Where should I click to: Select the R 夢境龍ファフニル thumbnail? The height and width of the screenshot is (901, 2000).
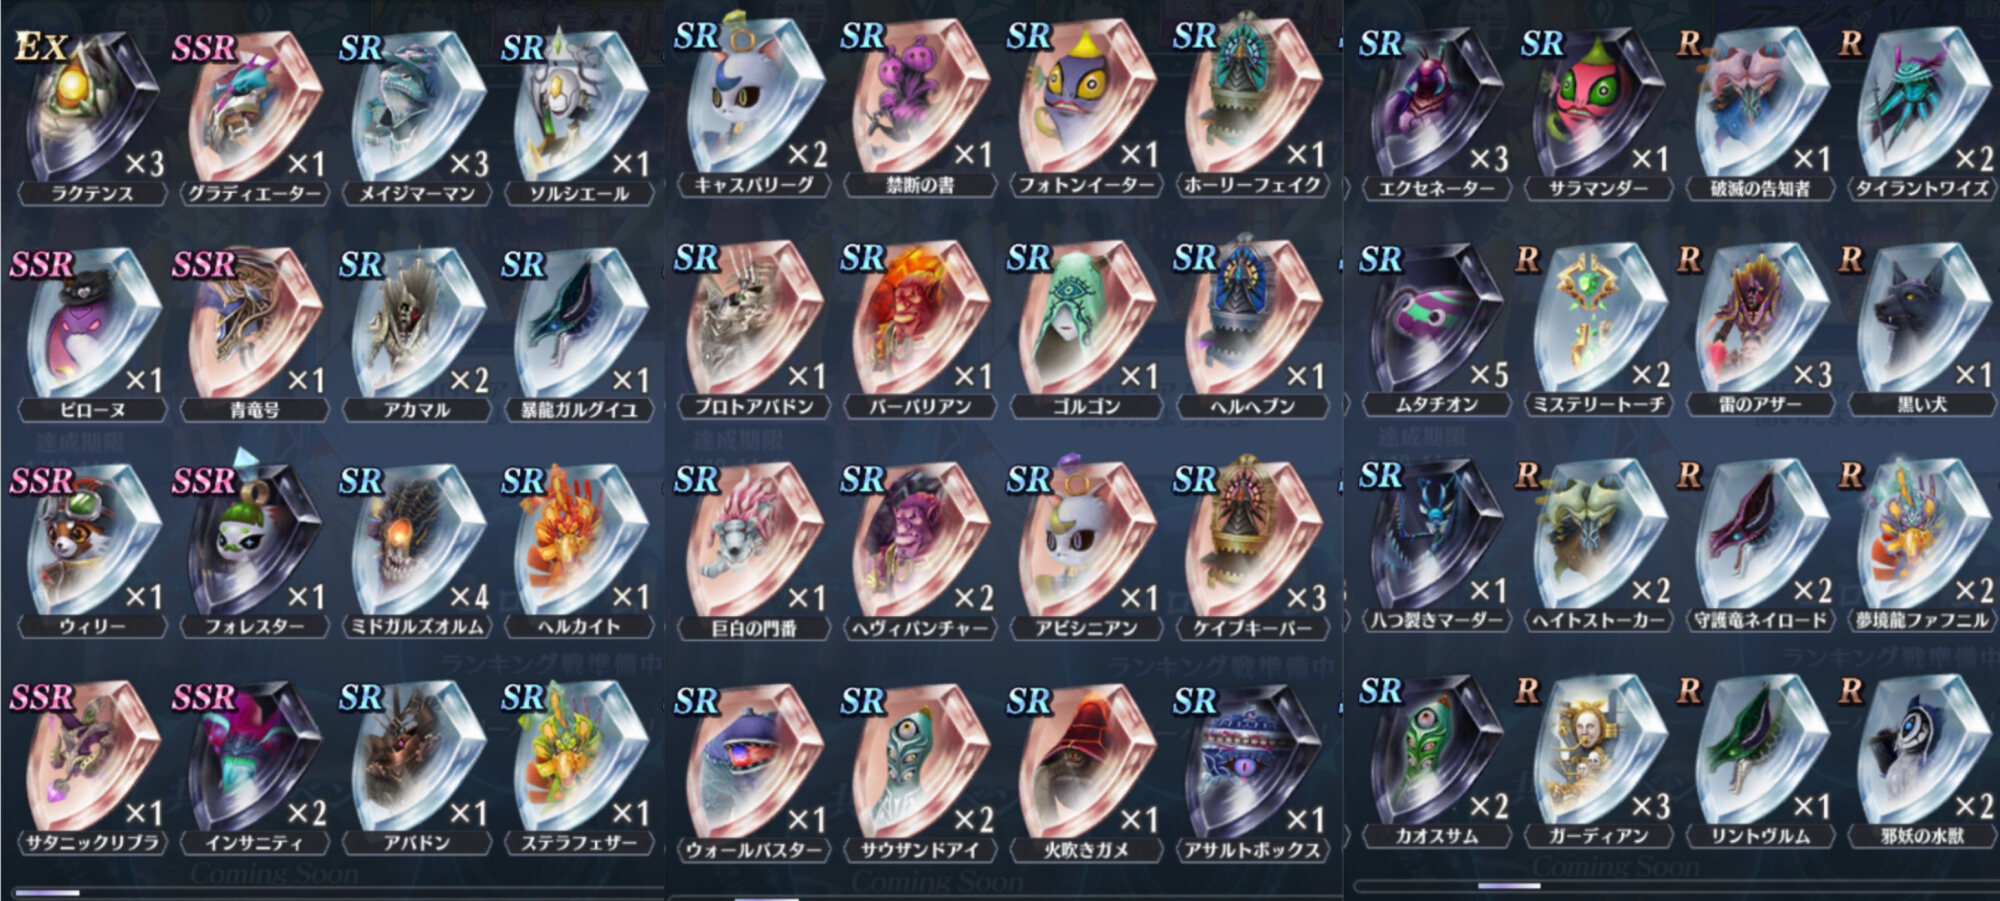coord(1920,535)
